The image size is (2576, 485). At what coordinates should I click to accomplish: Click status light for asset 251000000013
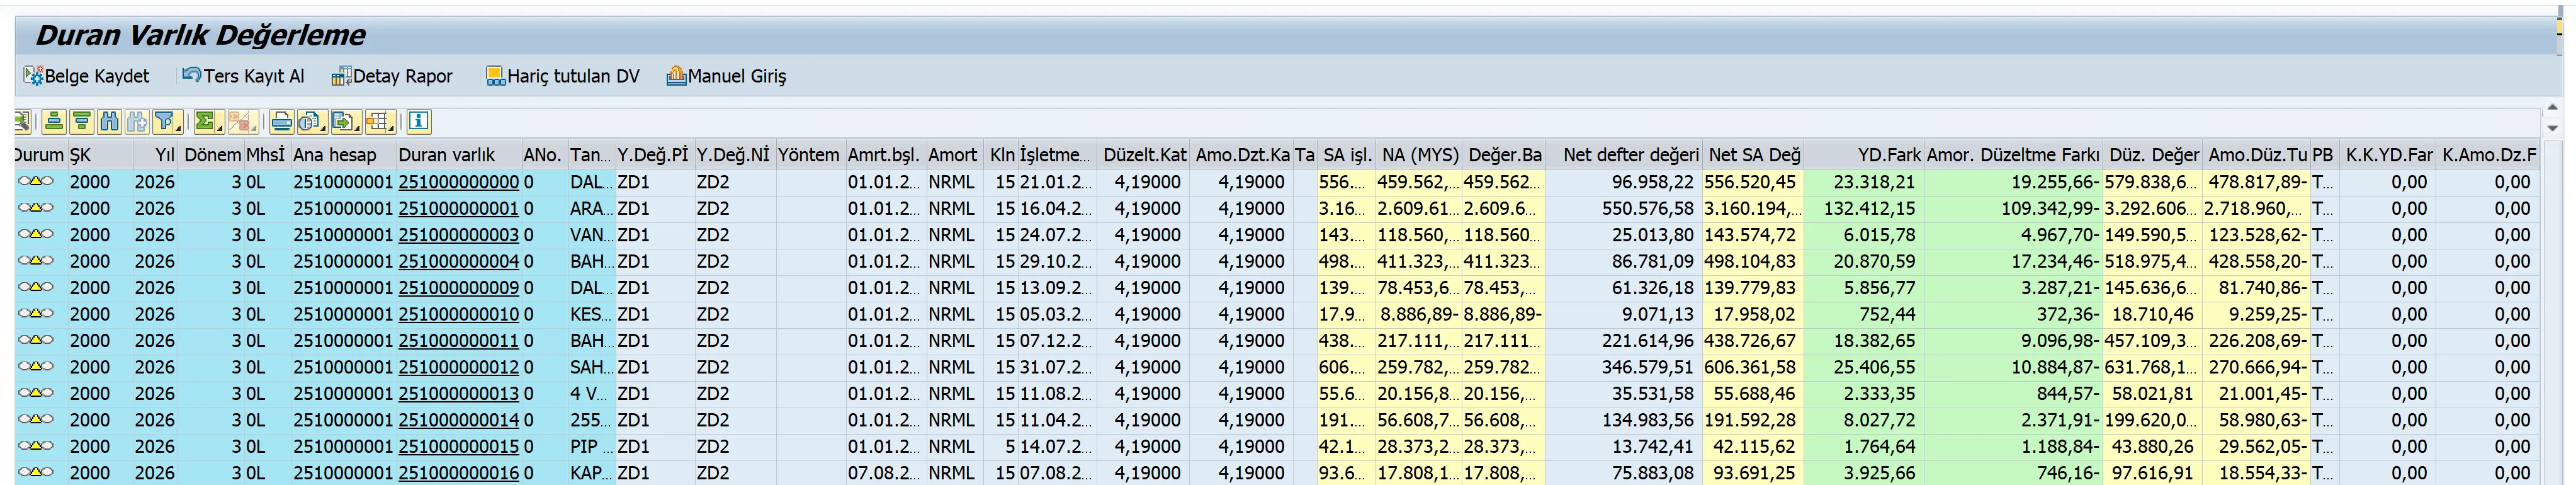click(x=36, y=394)
